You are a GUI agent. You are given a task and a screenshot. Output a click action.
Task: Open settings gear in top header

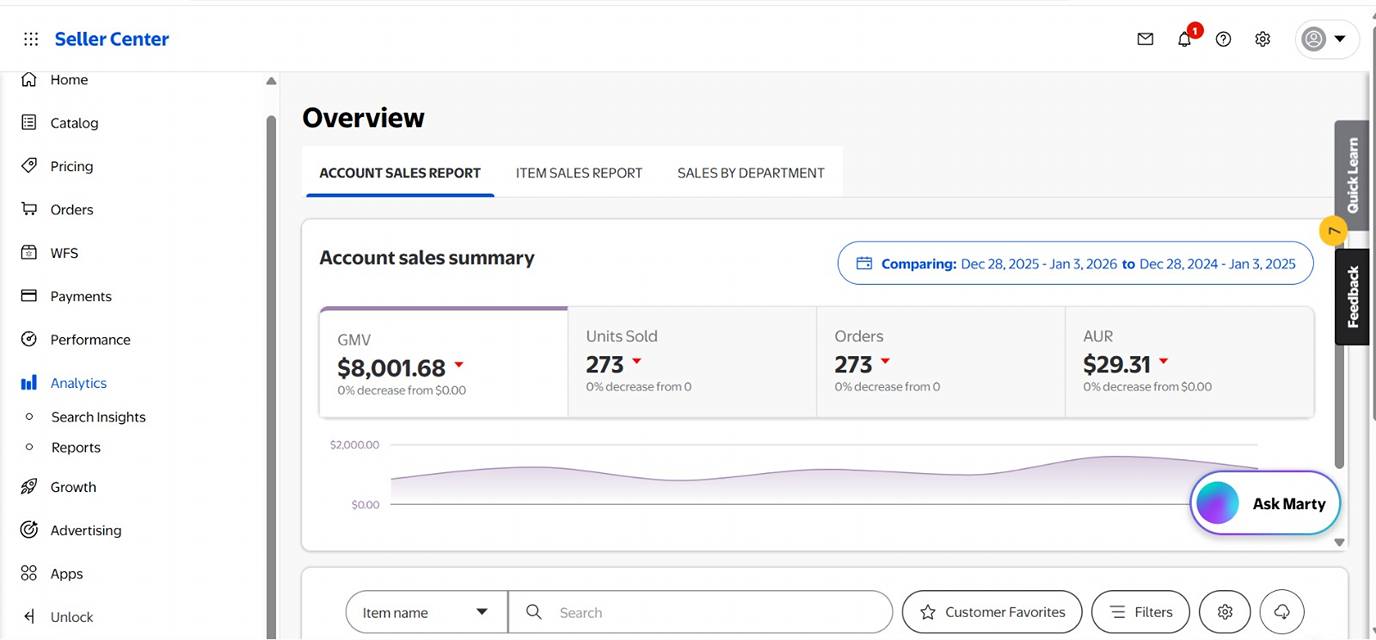pyautogui.click(x=1262, y=39)
